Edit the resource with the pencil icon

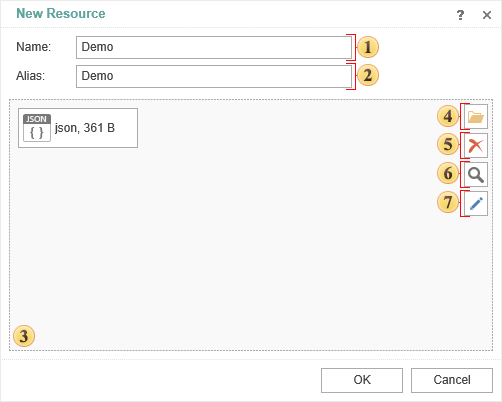tap(476, 204)
